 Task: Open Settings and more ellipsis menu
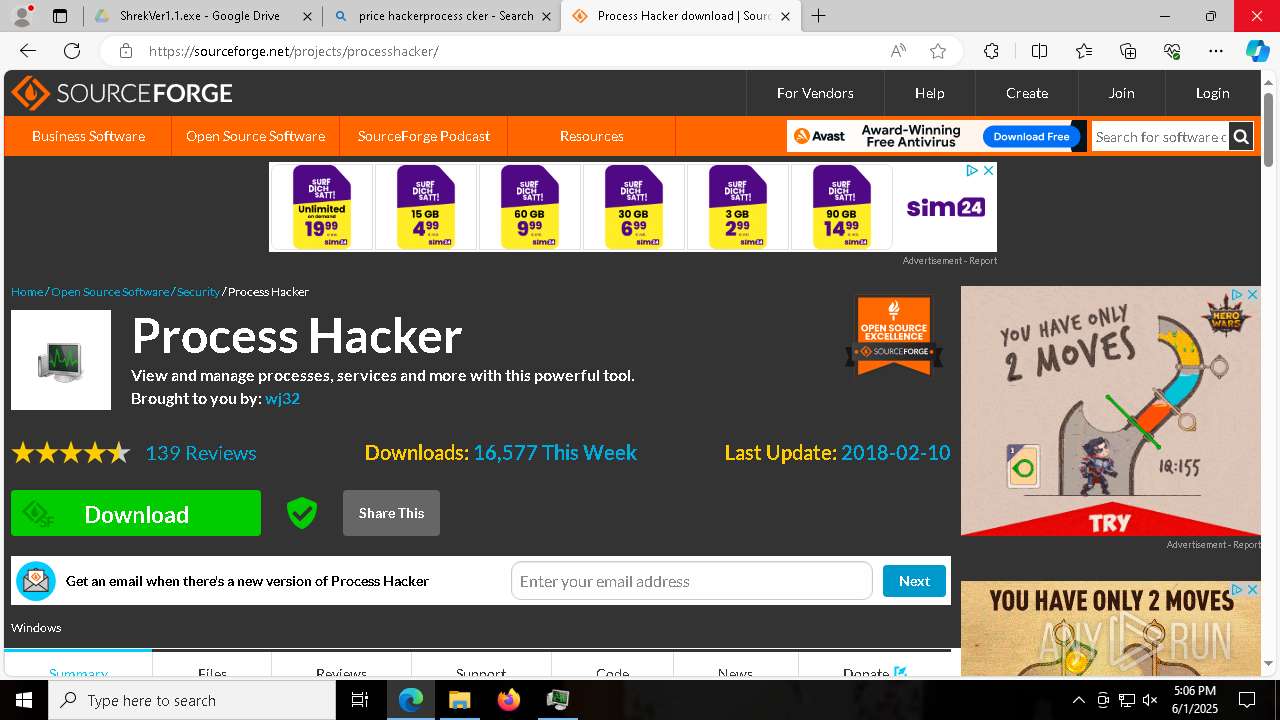(1216, 51)
